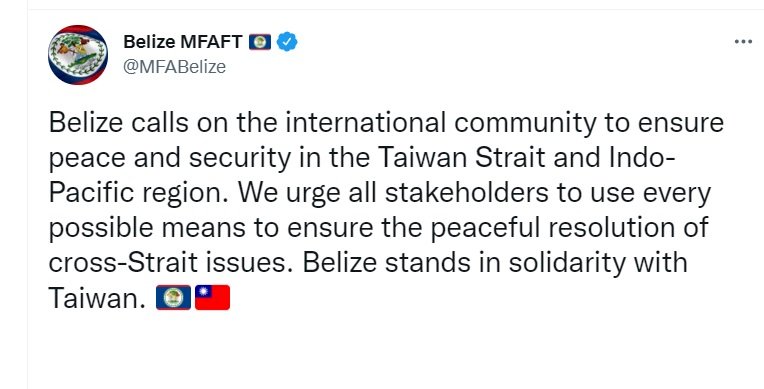Open the Belize MFAFT profile avatar

coord(78,55)
